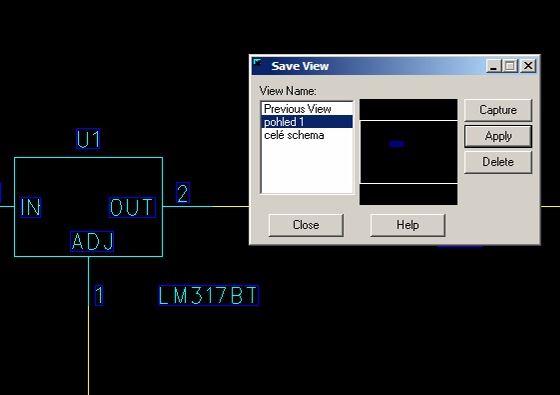560x395 pixels.
Task: Select the U1 reference designator label
Action: (88, 139)
